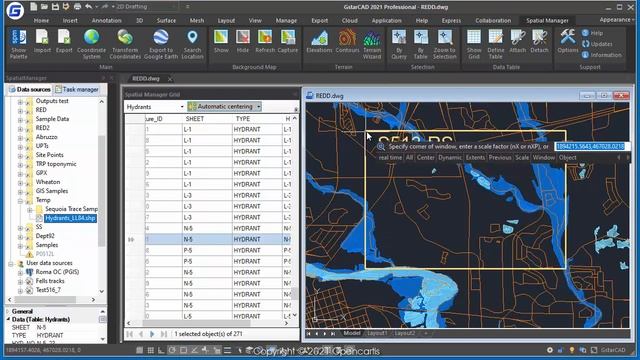Click Export to Google Earth icon

(x=161, y=44)
